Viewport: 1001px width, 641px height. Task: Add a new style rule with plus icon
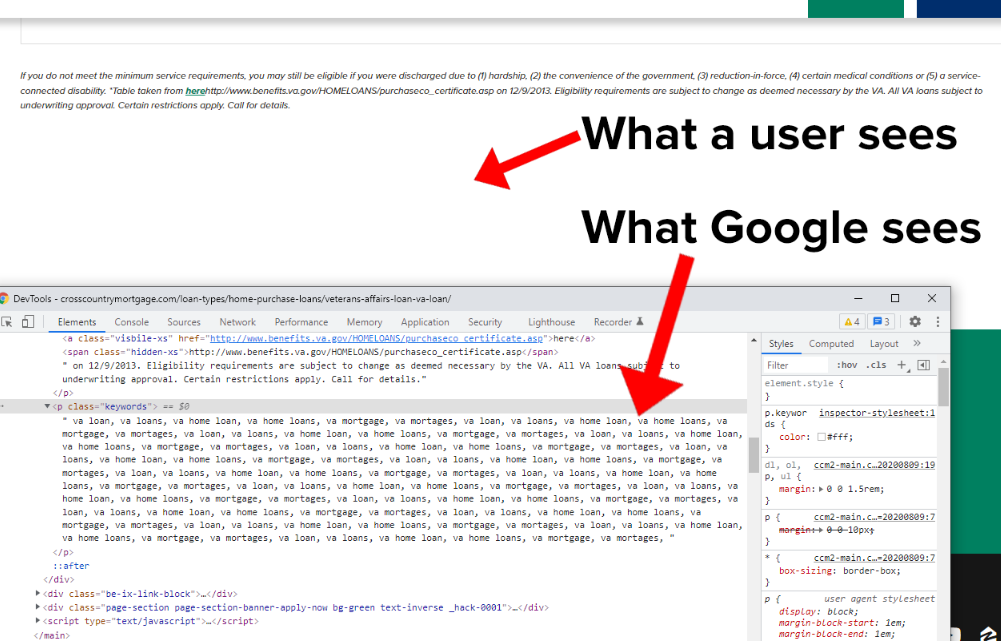(902, 365)
